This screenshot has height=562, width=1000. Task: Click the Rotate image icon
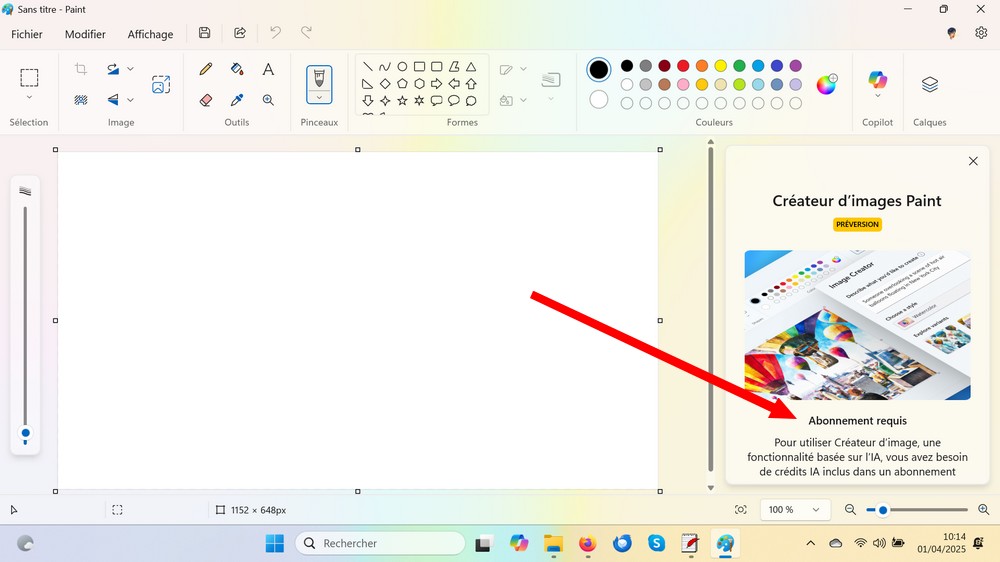pos(113,68)
